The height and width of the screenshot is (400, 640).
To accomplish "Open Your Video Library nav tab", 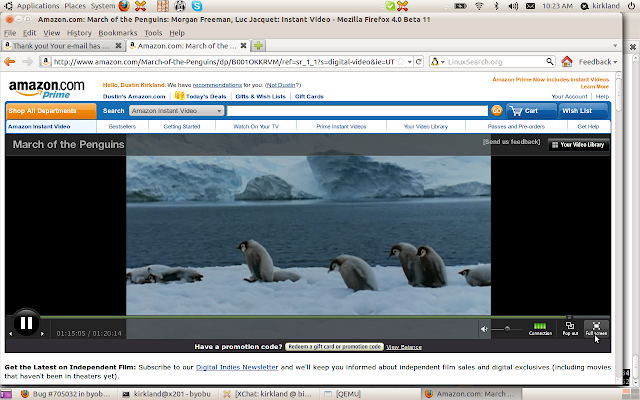I will 426,127.
